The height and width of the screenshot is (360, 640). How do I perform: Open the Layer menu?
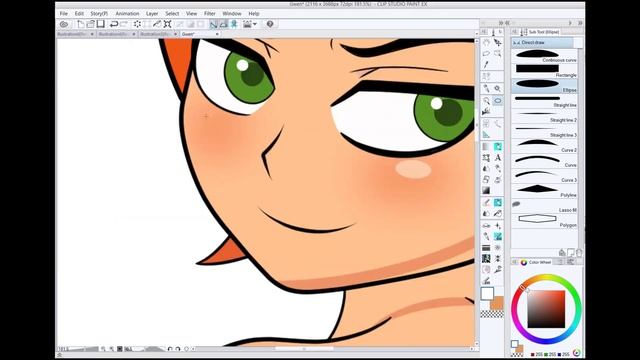[x=152, y=13]
